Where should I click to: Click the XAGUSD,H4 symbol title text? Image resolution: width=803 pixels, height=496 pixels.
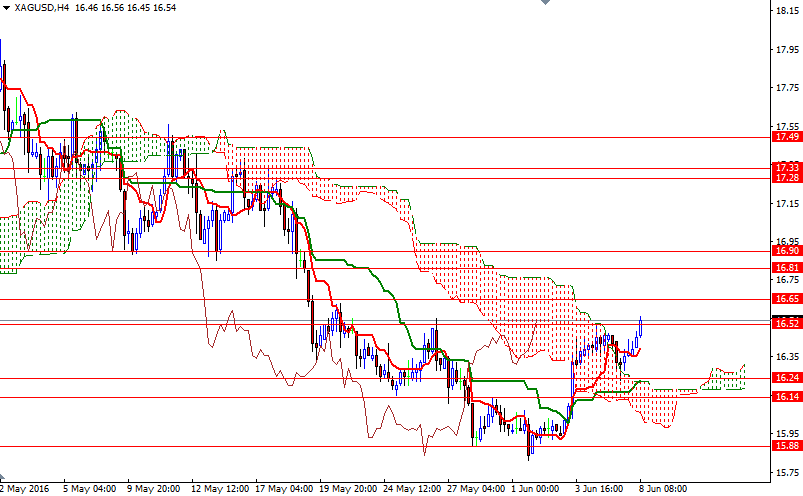click(37, 8)
